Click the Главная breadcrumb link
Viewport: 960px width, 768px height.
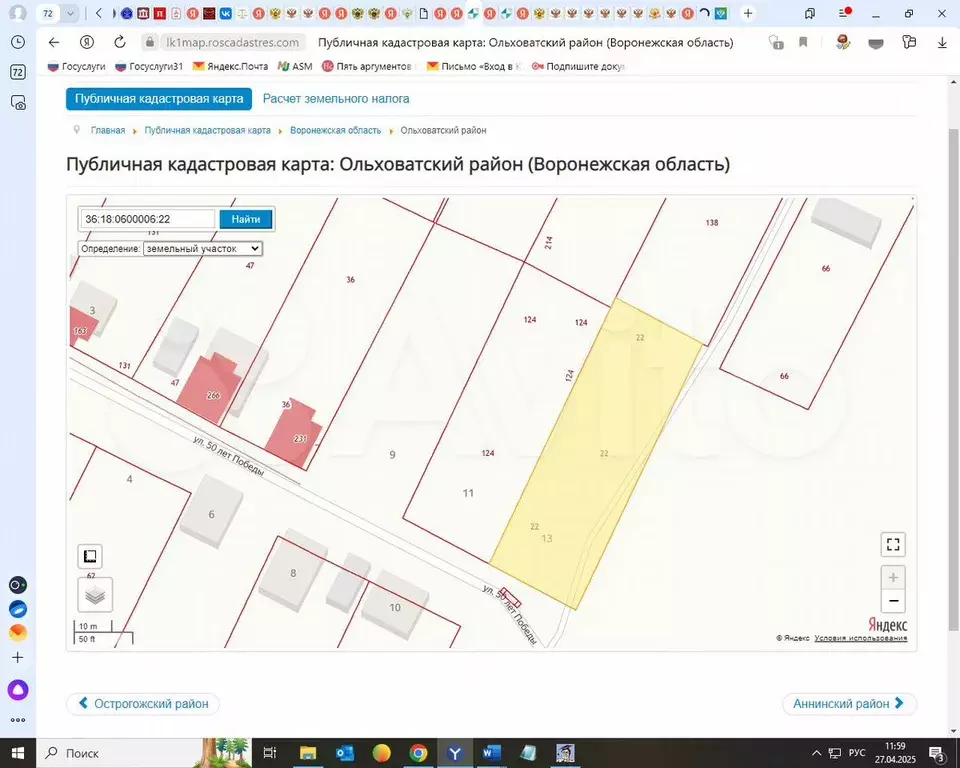pos(108,130)
